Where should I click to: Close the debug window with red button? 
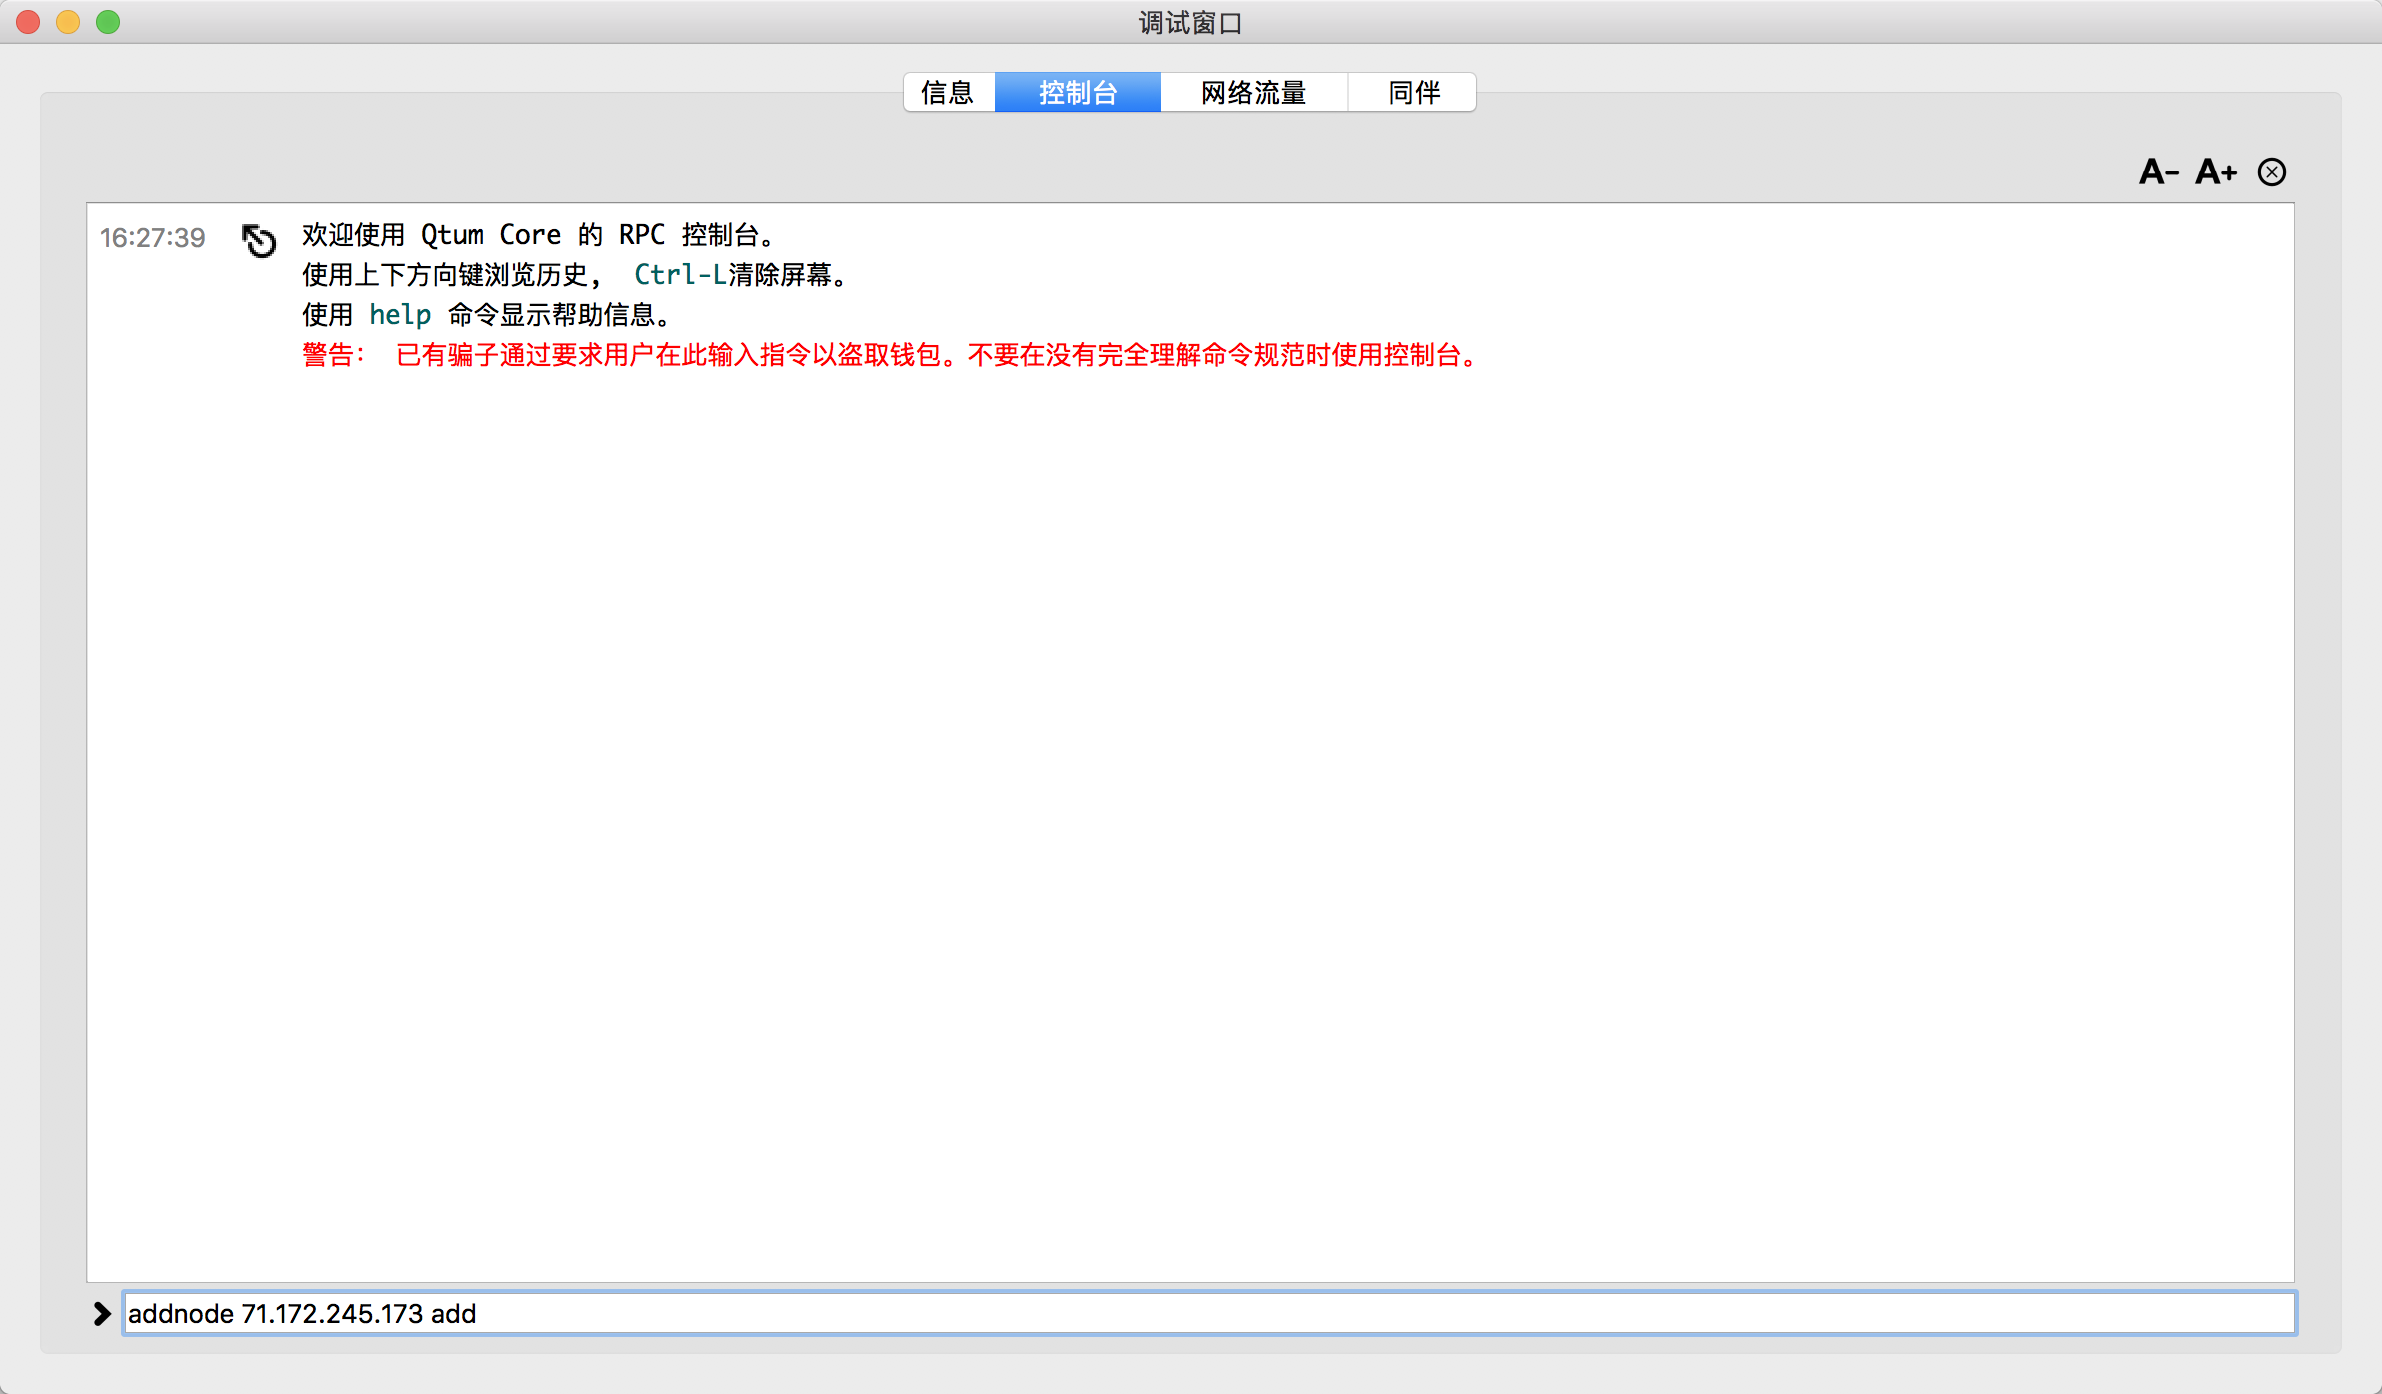(x=28, y=22)
